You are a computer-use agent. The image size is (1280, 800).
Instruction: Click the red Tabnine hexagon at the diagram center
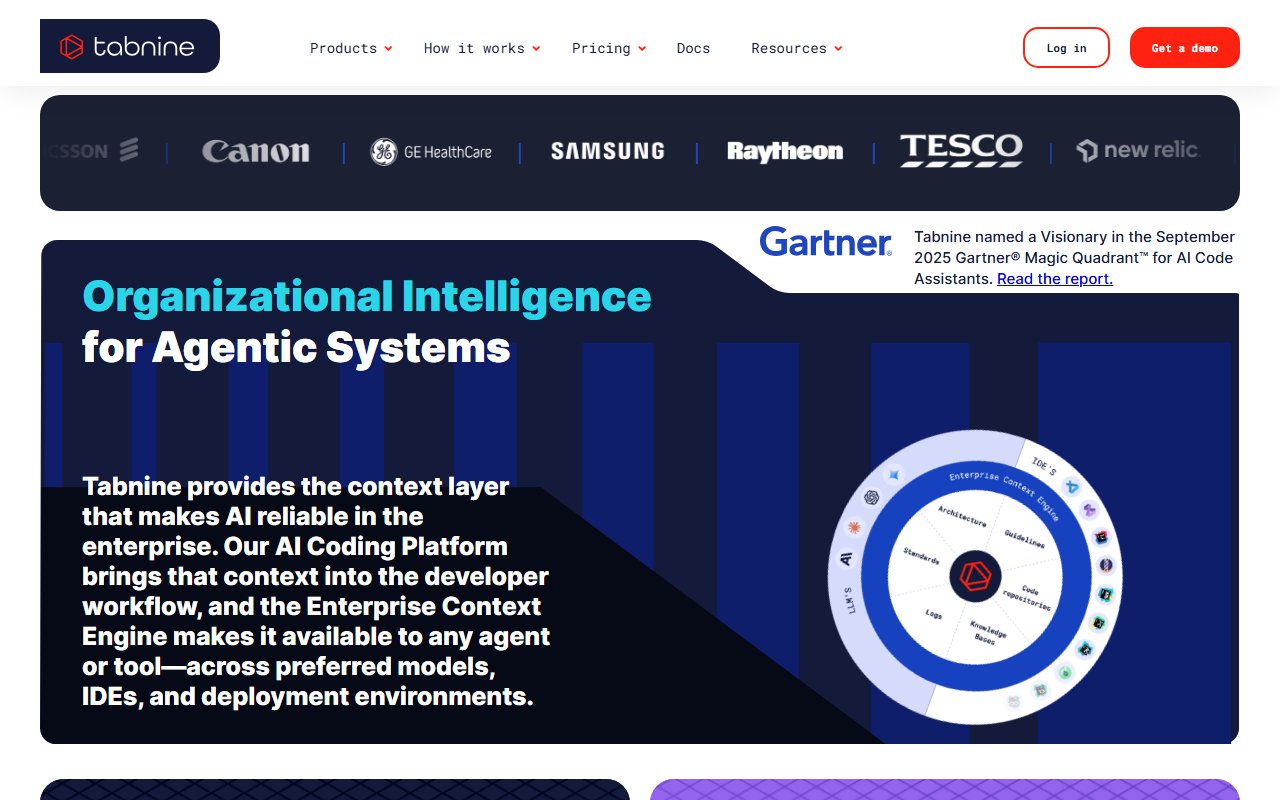tap(975, 577)
